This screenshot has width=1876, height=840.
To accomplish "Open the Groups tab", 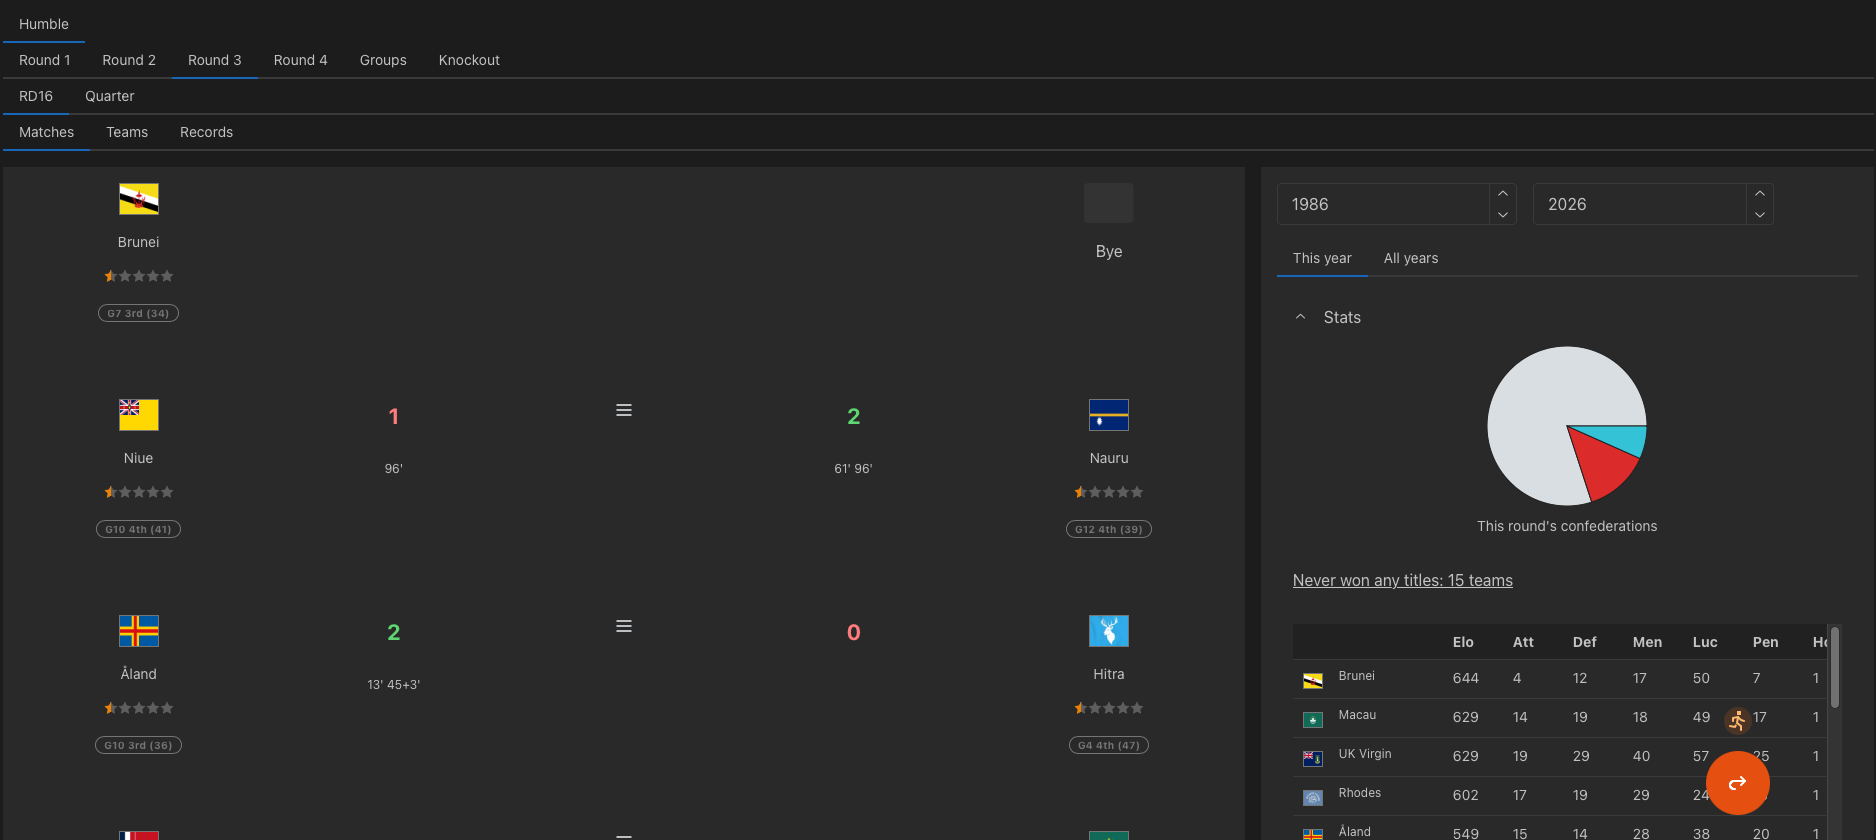I will point(383,60).
